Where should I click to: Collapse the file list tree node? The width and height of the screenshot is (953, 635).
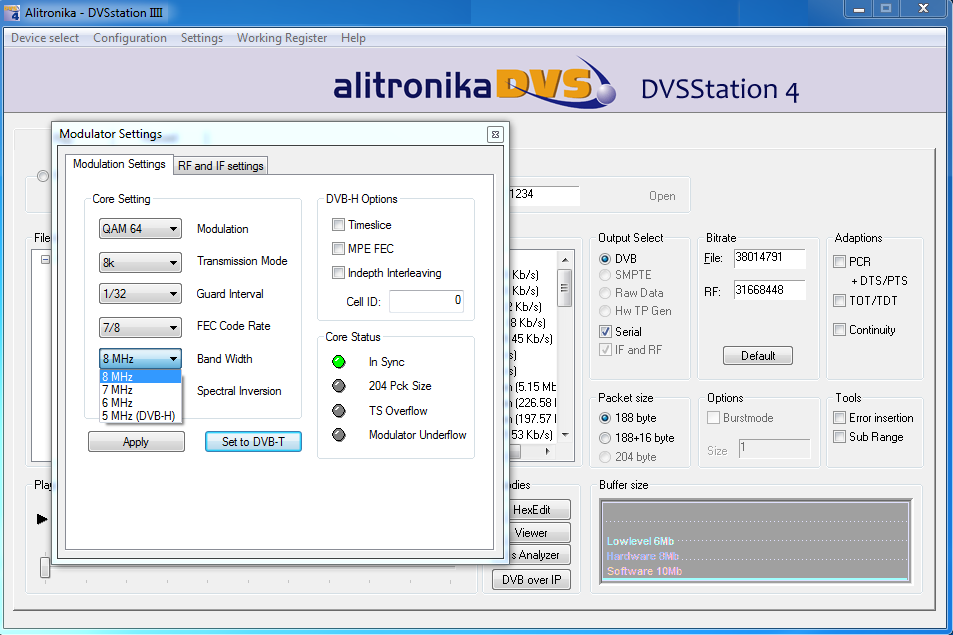tap(45, 259)
